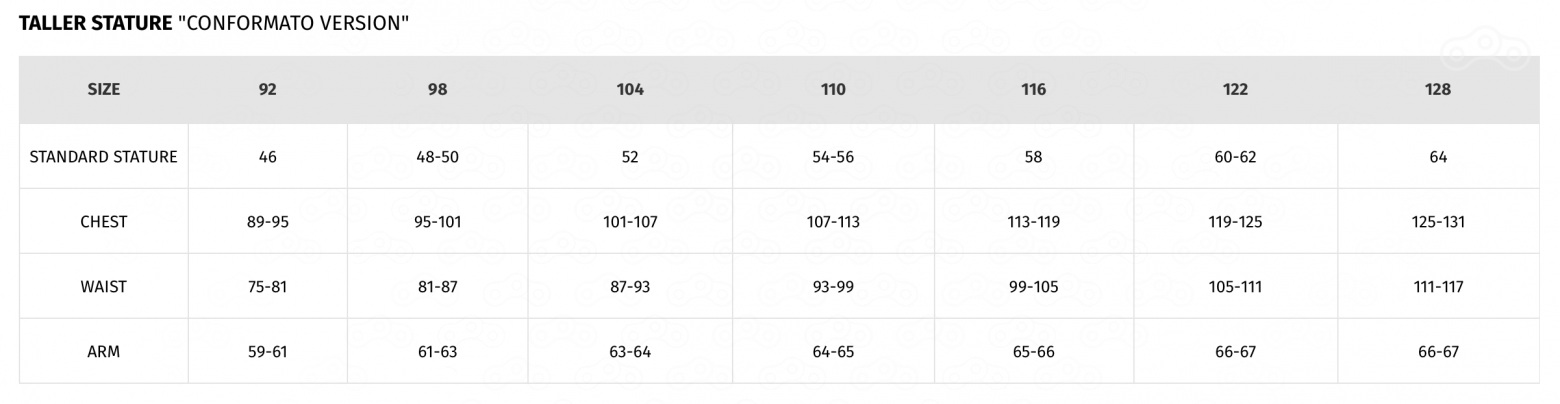Viewport: 1560px width, 404px height.
Task: Click the size 104 column header
Action: pyautogui.click(x=630, y=90)
